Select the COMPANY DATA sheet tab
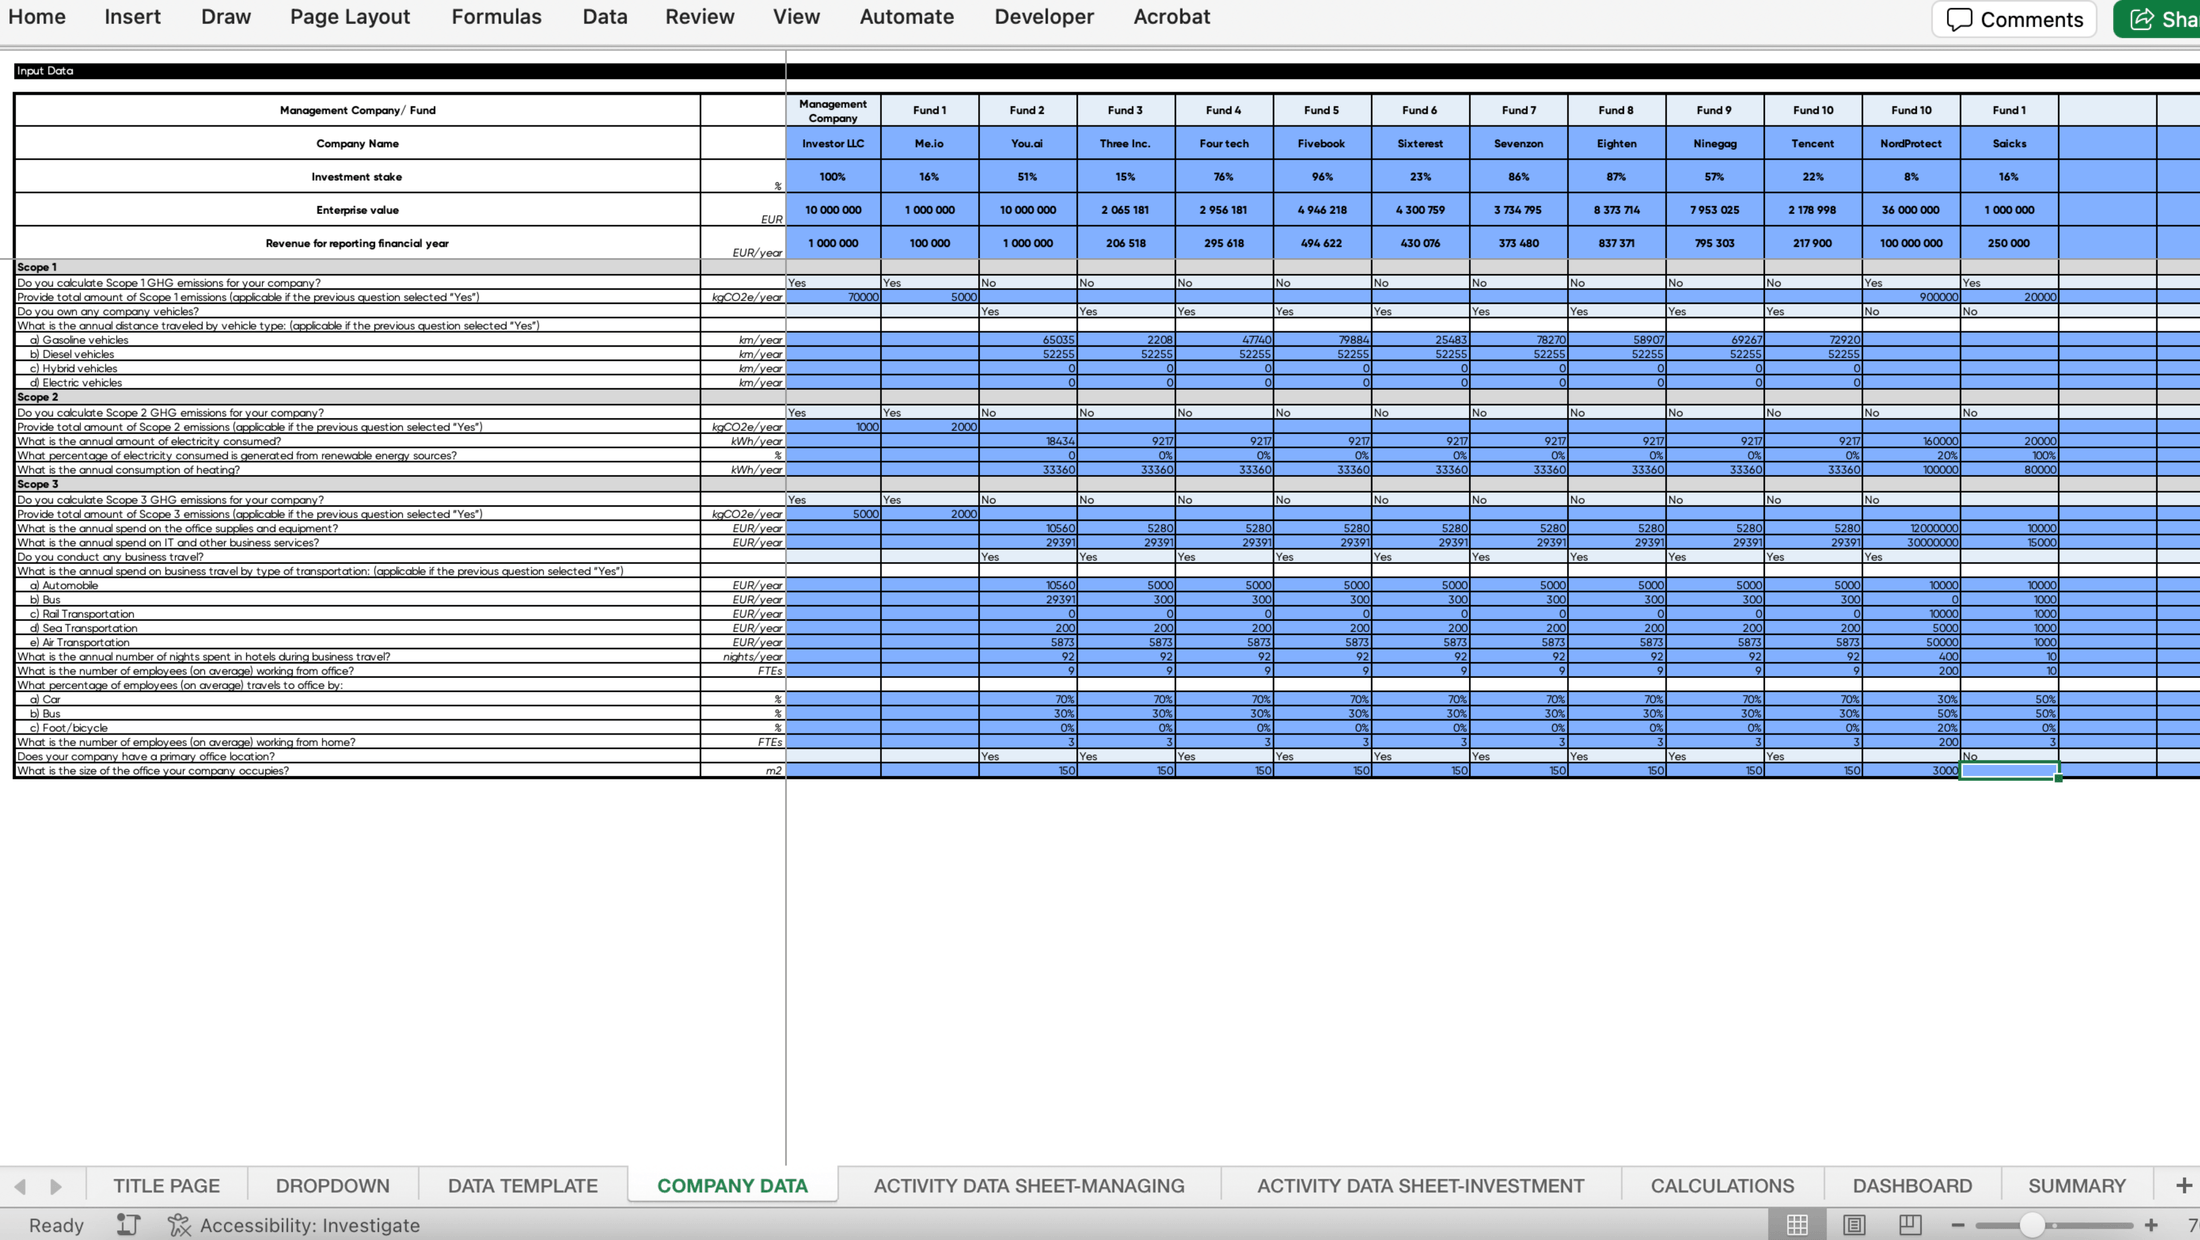This screenshot has height=1240, width=2200. tap(733, 1185)
